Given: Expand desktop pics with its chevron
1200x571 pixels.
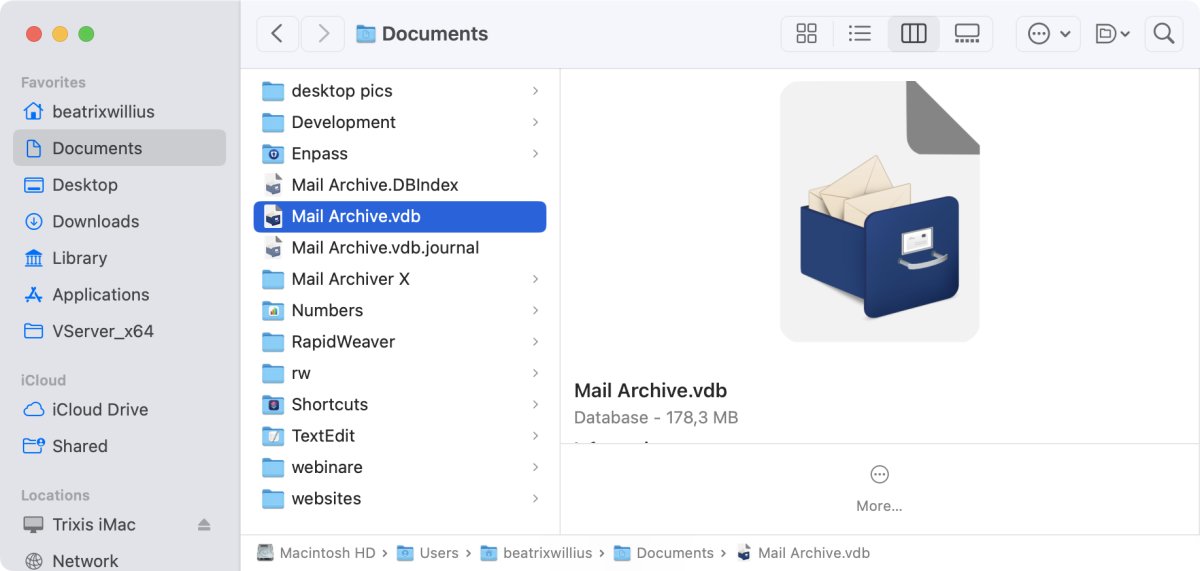Looking at the screenshot, I should pyautogui.click(x=536, y=91).
